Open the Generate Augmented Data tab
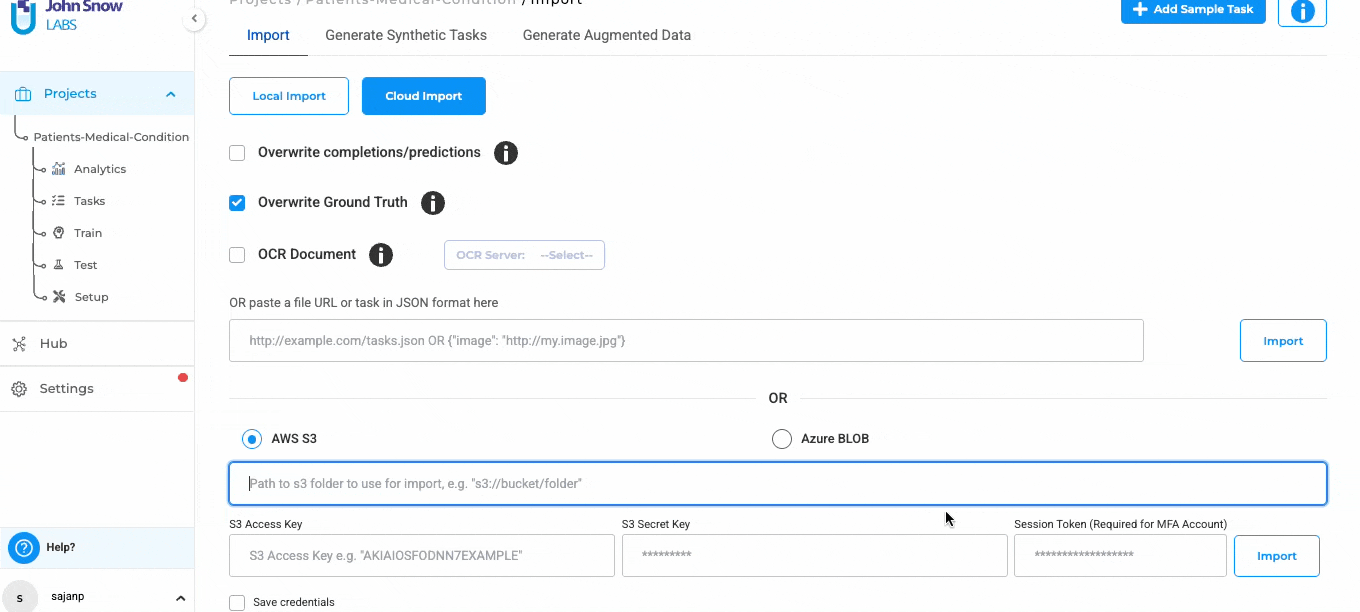 coord(606,35)
